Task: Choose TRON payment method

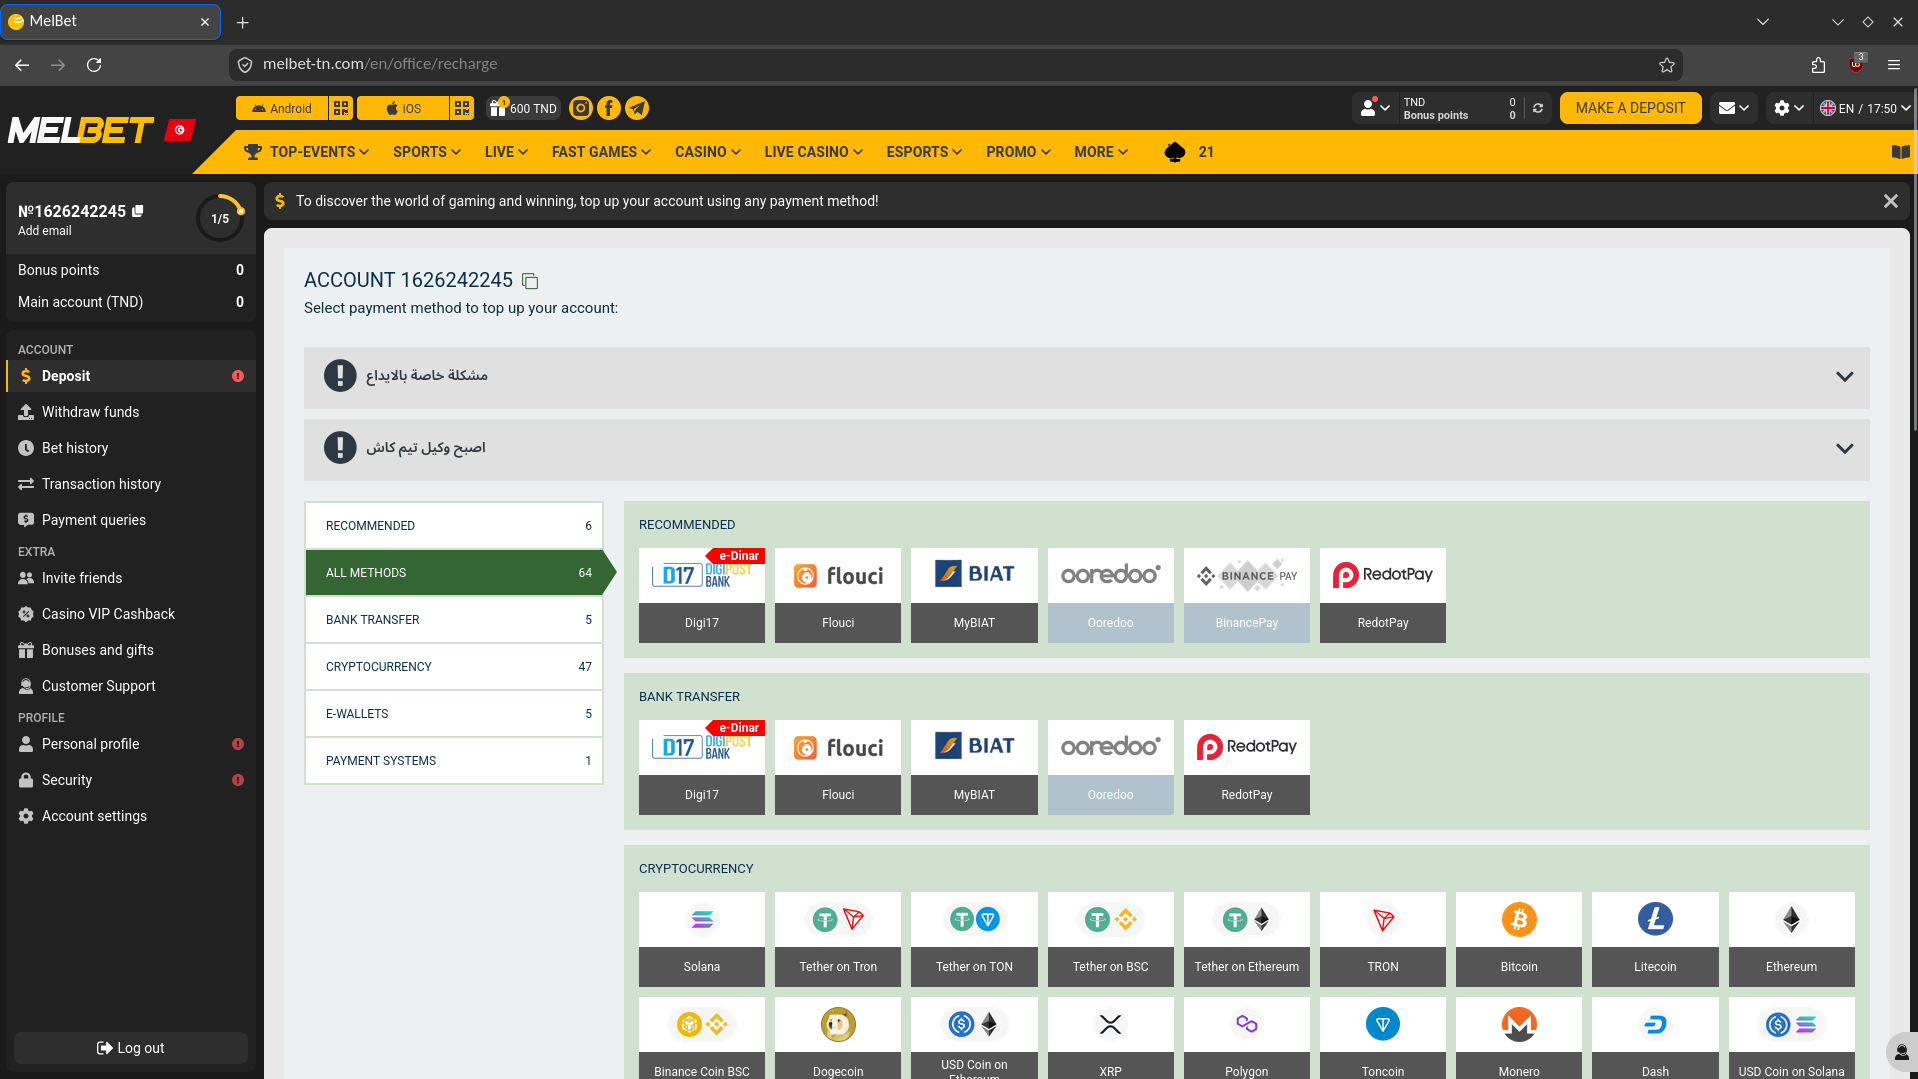Action: [1383, 939]
